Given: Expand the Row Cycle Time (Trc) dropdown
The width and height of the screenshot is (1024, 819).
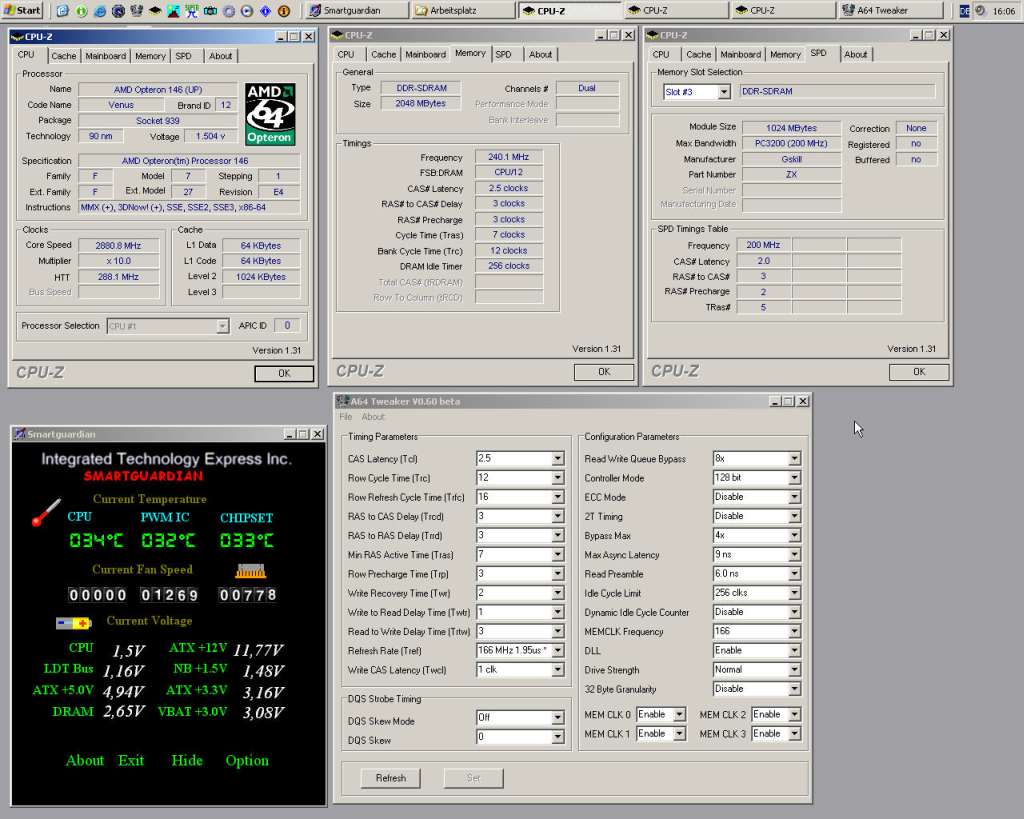Looking at the screenshot, I should click(x=558, y=478).
